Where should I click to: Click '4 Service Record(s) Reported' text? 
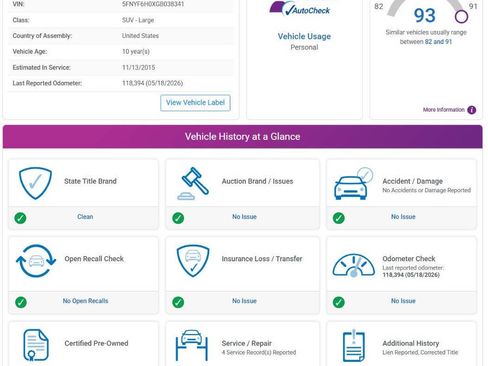click(259, 352)
